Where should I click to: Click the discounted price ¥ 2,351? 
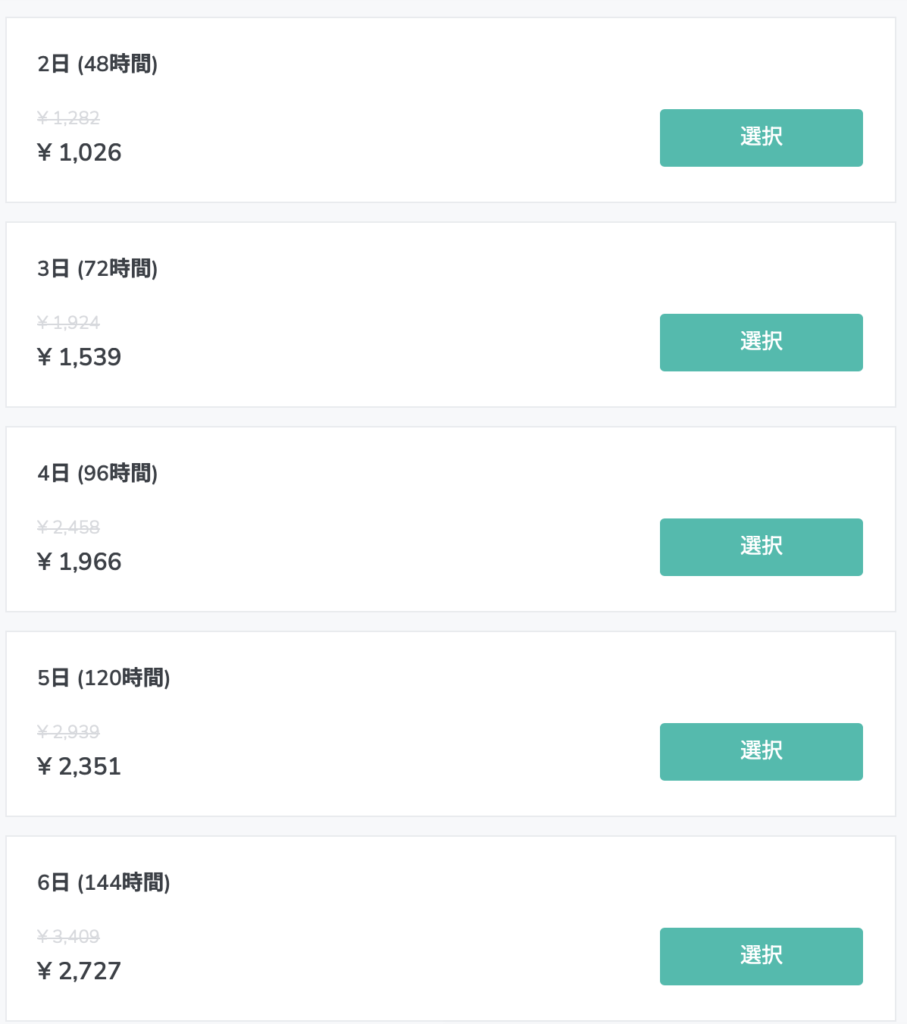coord(79,766)
